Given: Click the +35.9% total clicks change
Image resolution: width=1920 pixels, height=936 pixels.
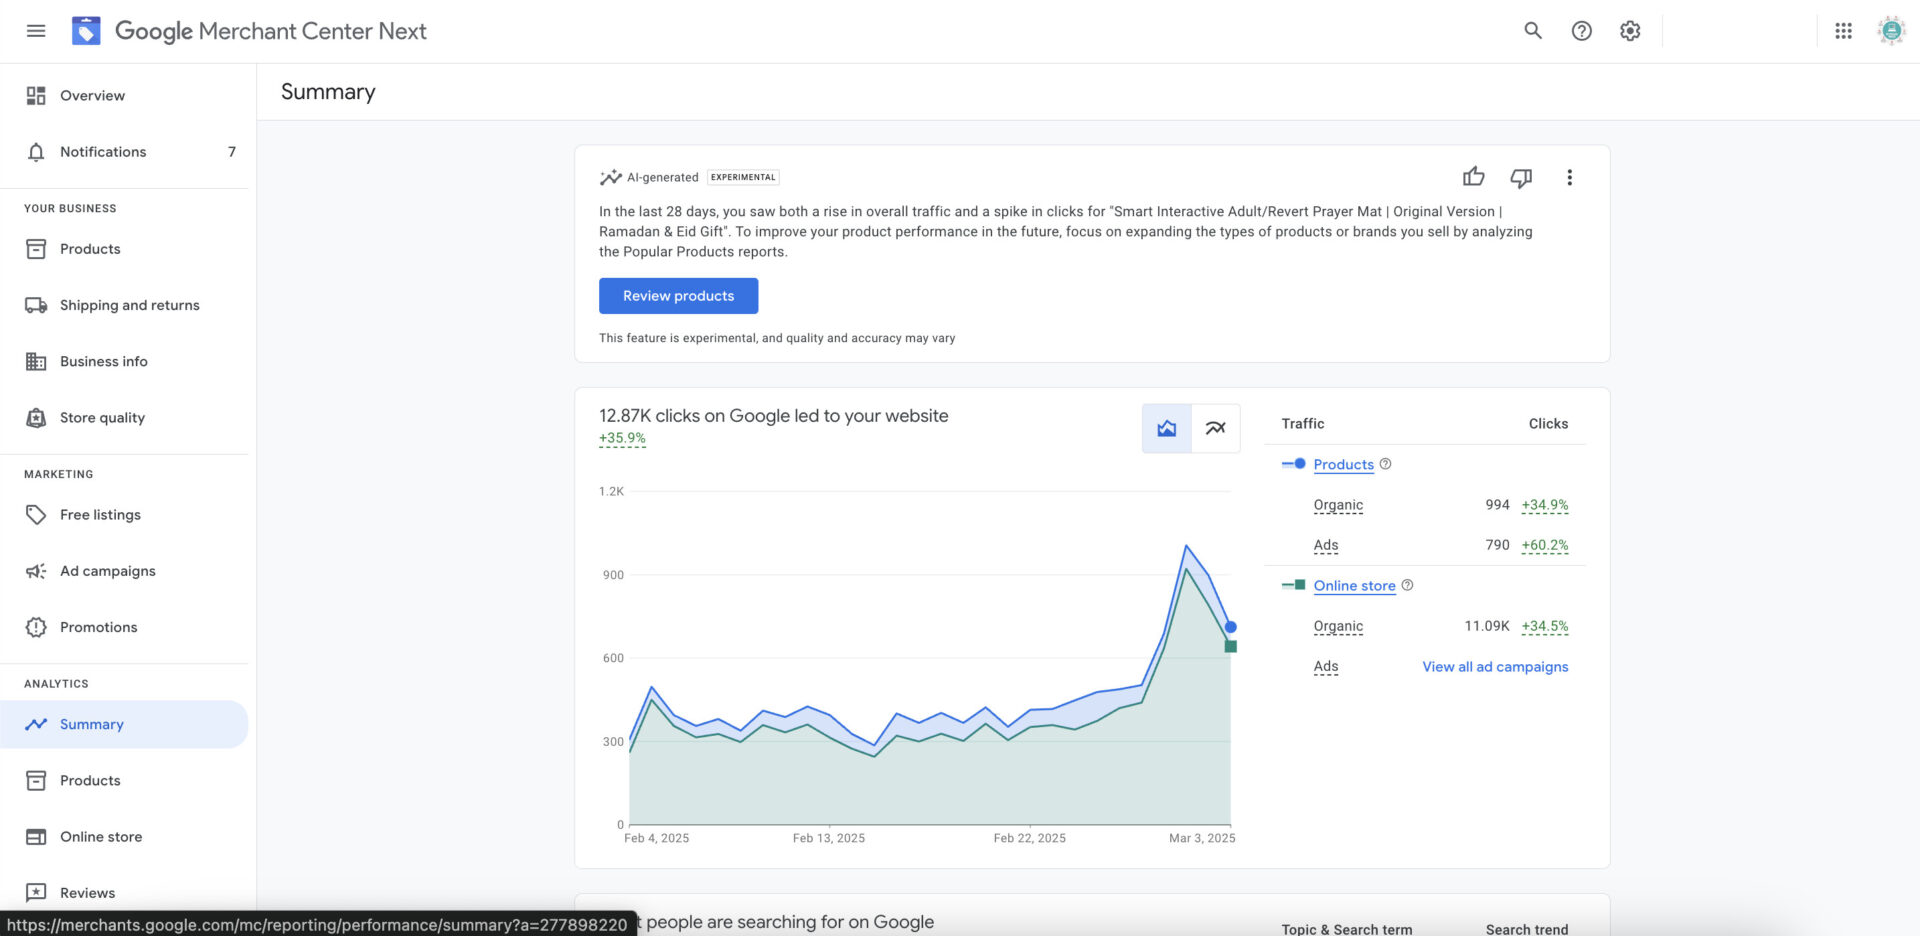Looking at the screenshot, I should pos(622,438).
